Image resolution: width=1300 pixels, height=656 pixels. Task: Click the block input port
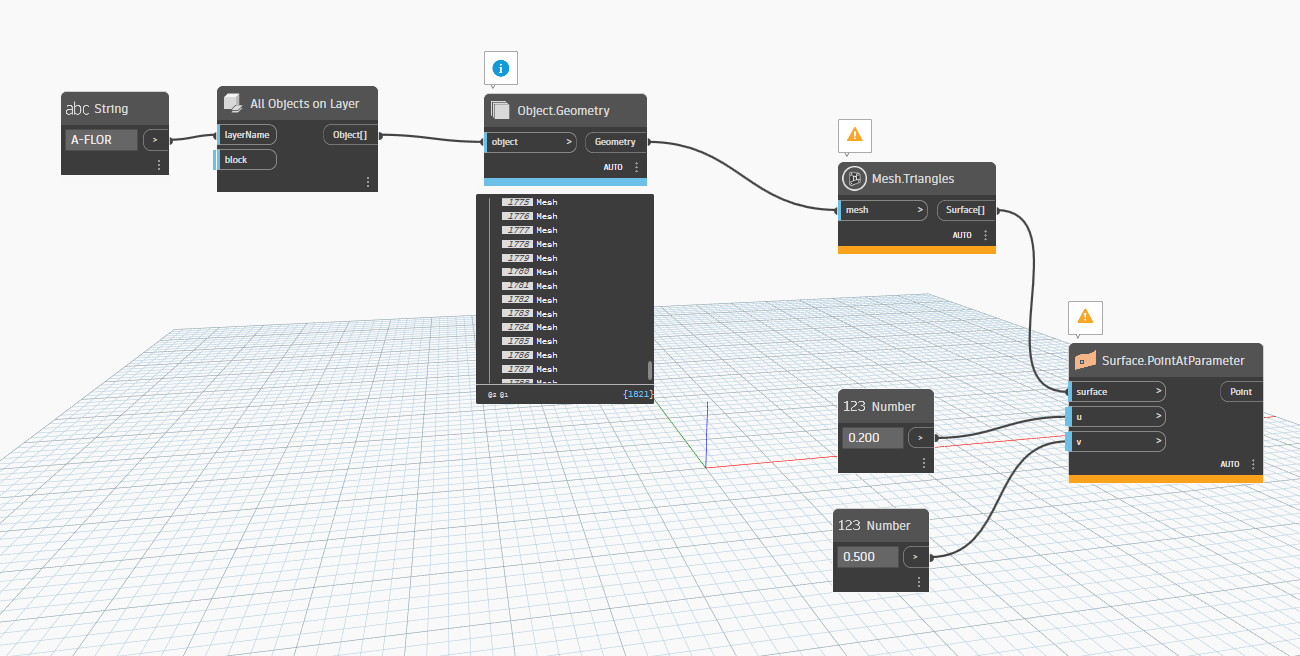[x=247, y=160]
